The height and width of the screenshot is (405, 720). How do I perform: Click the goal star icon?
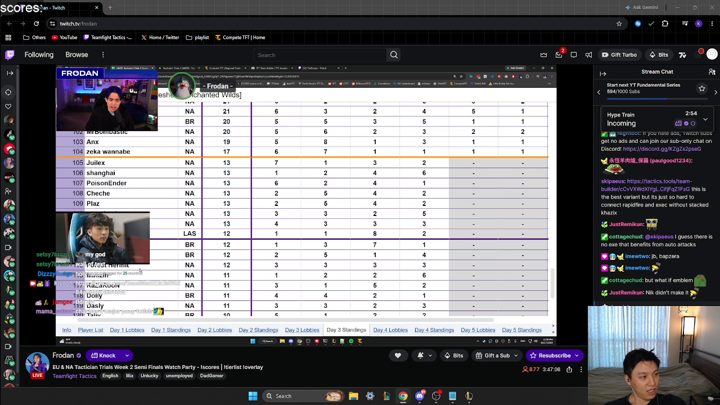coord(702,89)
